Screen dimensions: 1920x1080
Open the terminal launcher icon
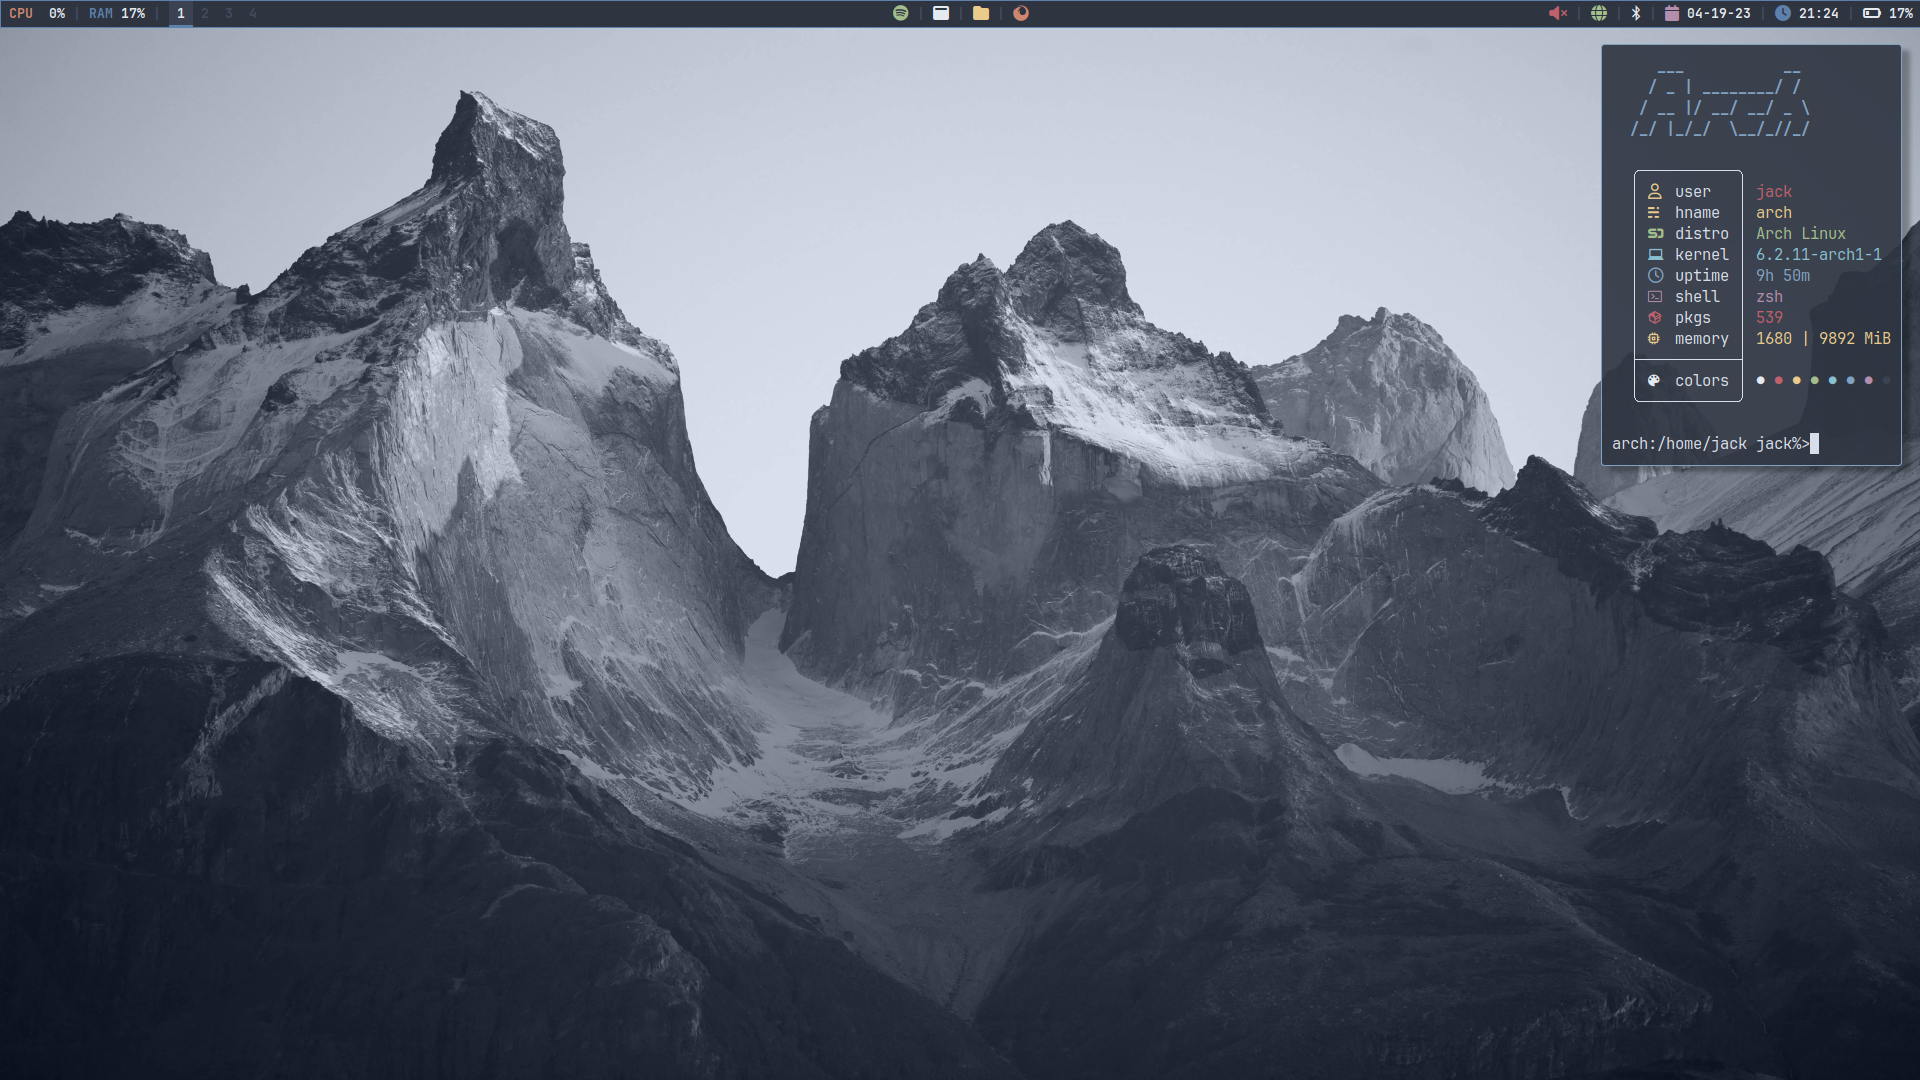[x=941, y=13]
